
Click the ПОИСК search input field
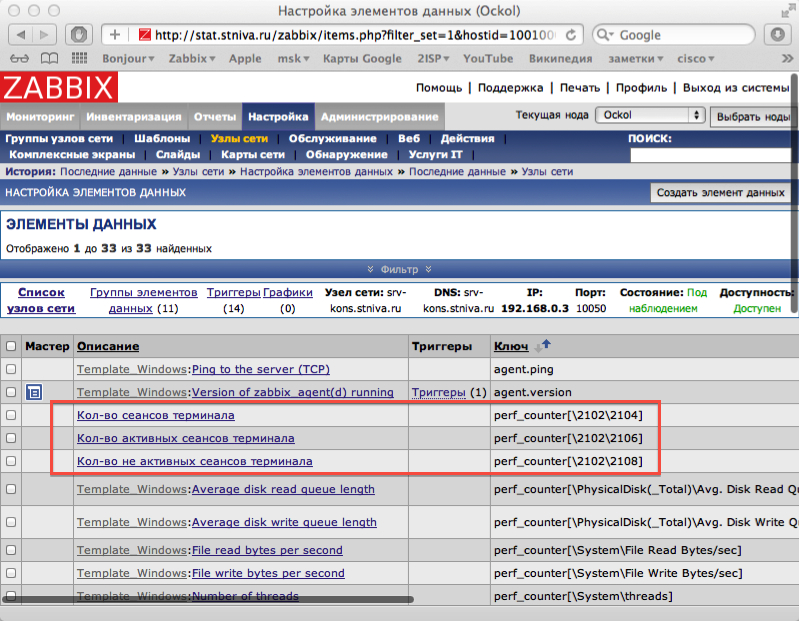[x=713, y=155]
